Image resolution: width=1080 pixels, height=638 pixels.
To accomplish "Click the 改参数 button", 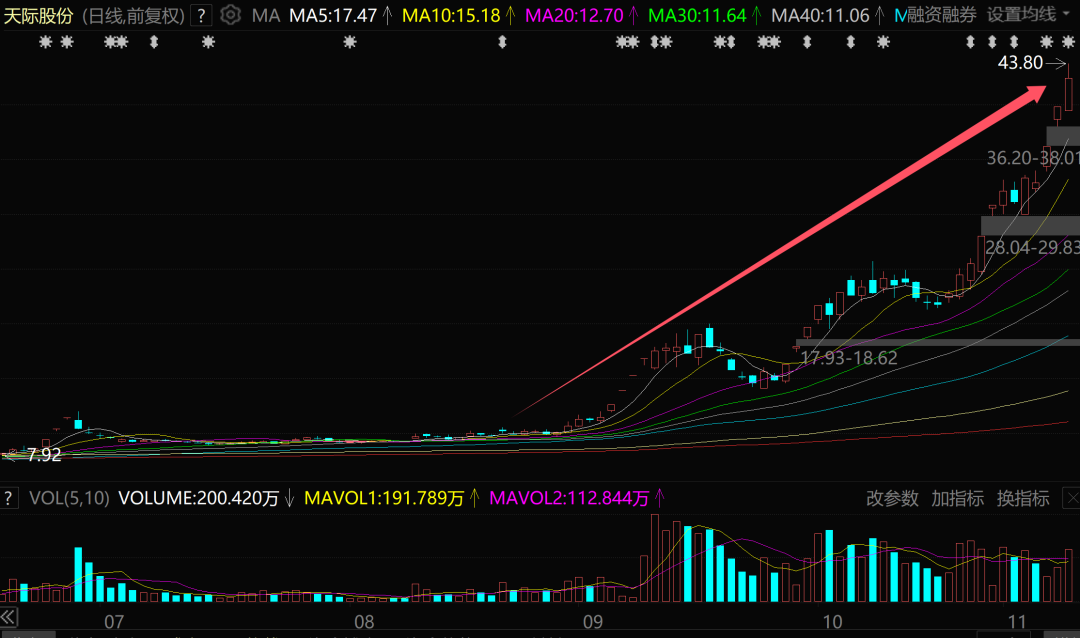I will click(892, 498).
